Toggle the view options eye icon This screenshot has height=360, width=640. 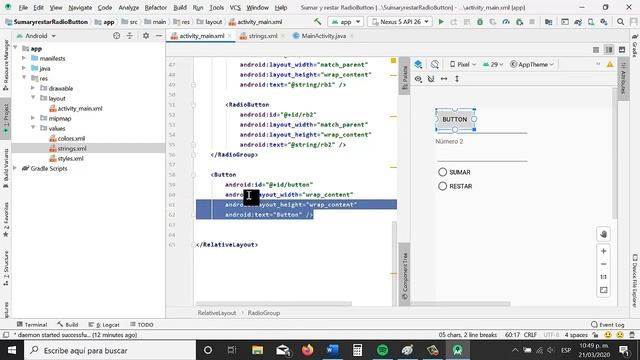418,79
